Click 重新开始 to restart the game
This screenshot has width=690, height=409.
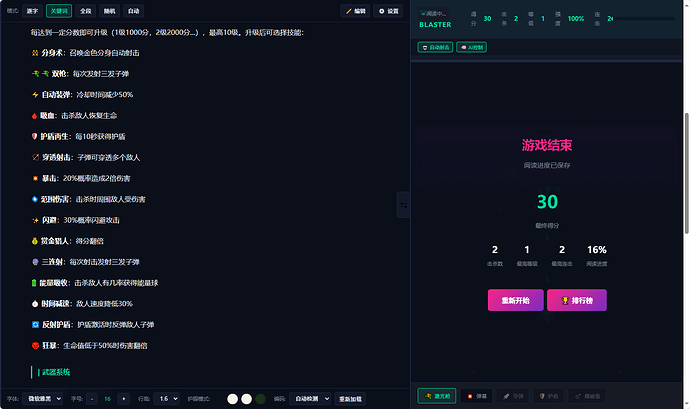[x=515, y=300]
